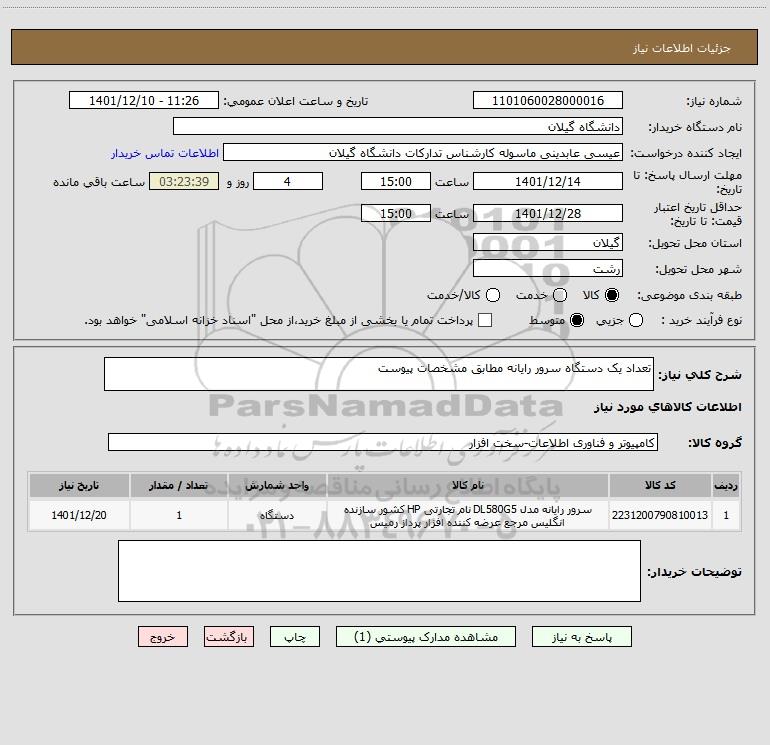This screenshot has width=770, height=745.
Task: Open the اطلاعات تماس خریدار link
Action: pos(165,153)
